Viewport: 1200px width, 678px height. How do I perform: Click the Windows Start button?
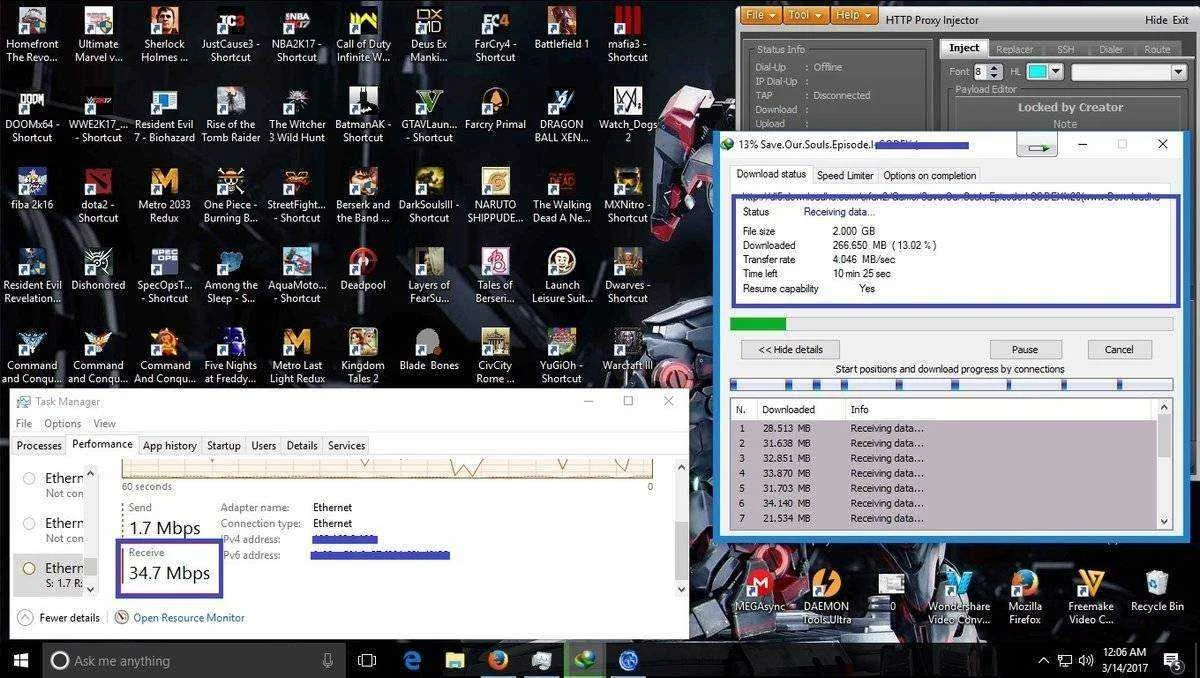pyautogui.click(x=20, y=660)
